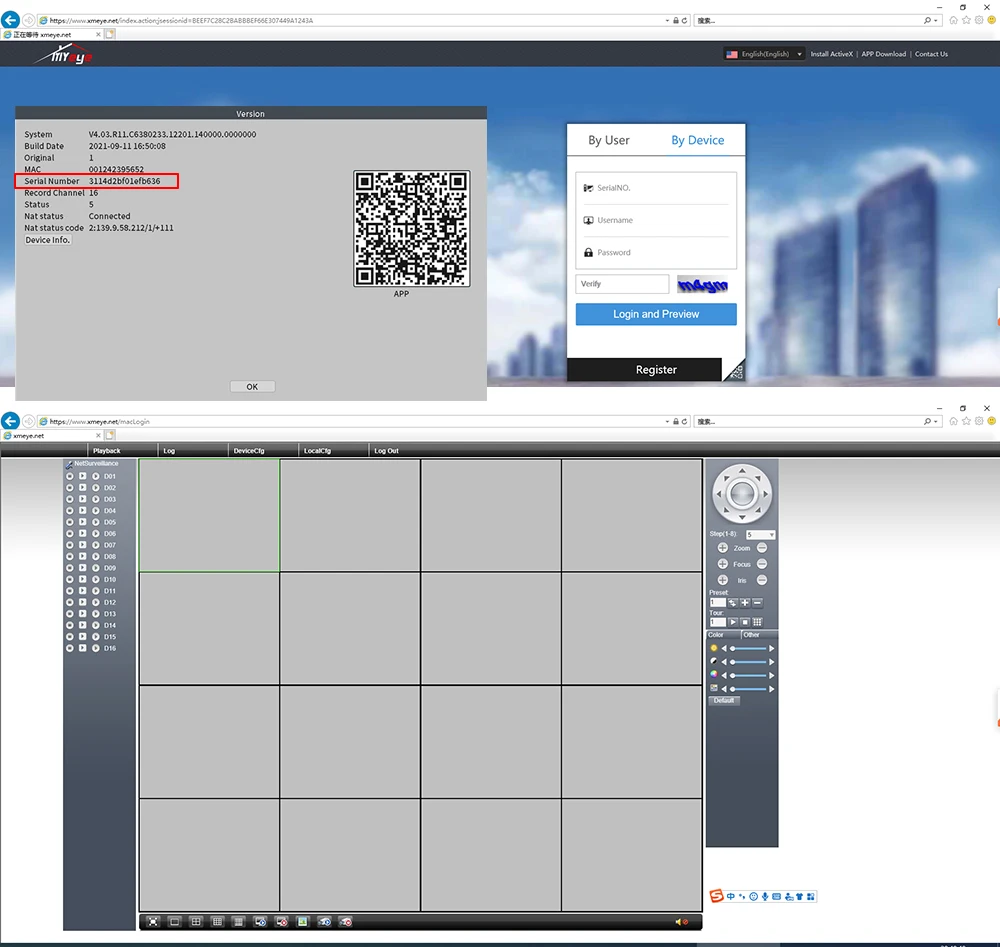Click the PTZ right arrow
1000x947 pixels.
tap(765, 494)
